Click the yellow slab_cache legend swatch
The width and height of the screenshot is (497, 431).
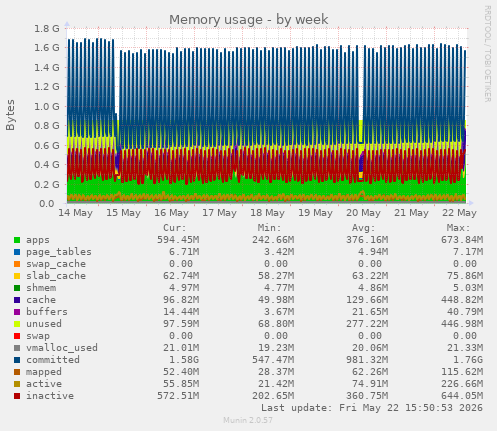pos(17,276)
